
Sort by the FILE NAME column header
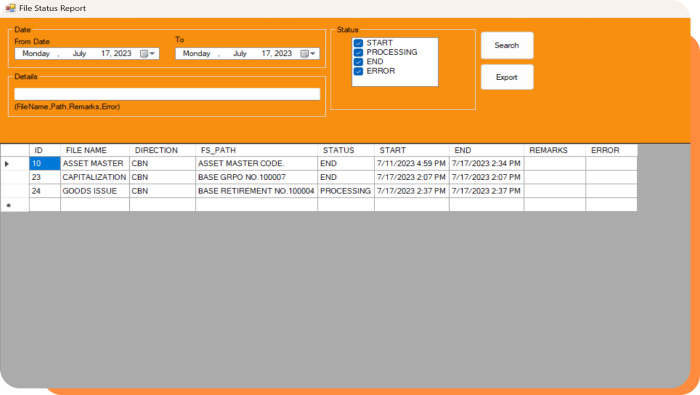(x=95, y=150)
